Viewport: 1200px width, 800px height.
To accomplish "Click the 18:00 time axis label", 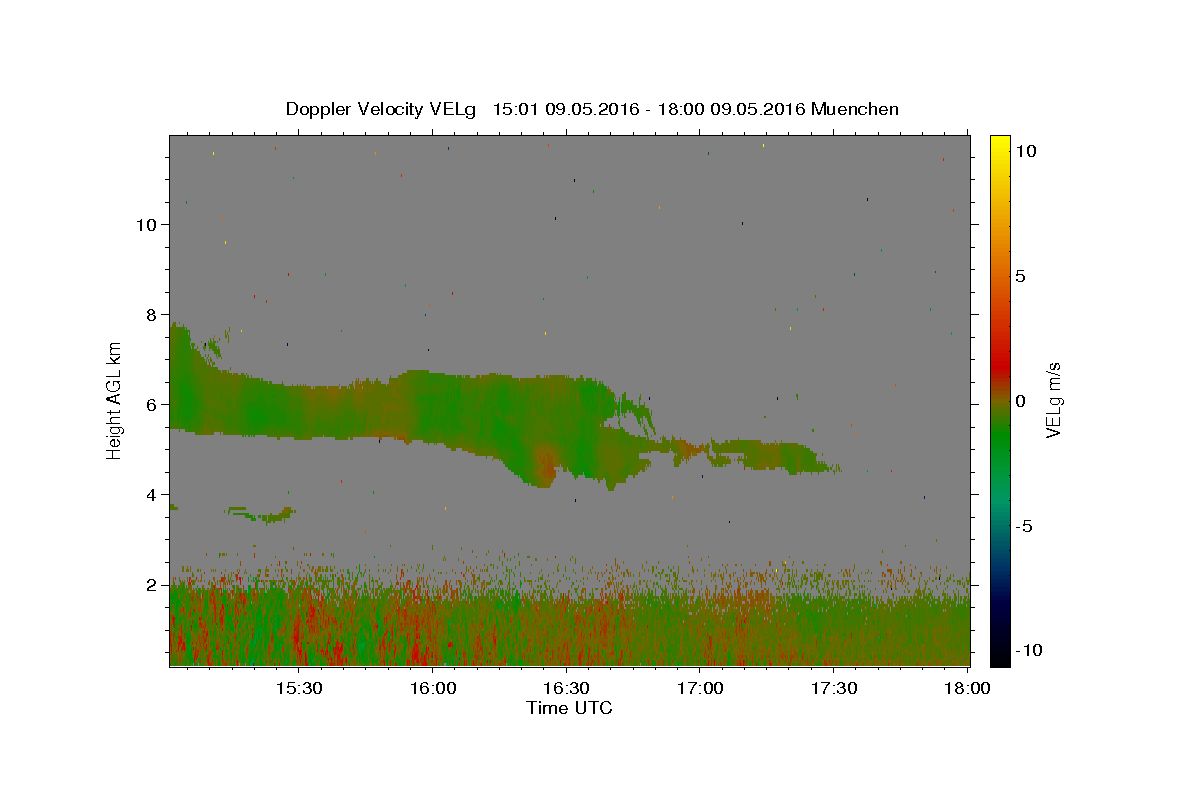I will pyautogui.click(x=967, y=689).
